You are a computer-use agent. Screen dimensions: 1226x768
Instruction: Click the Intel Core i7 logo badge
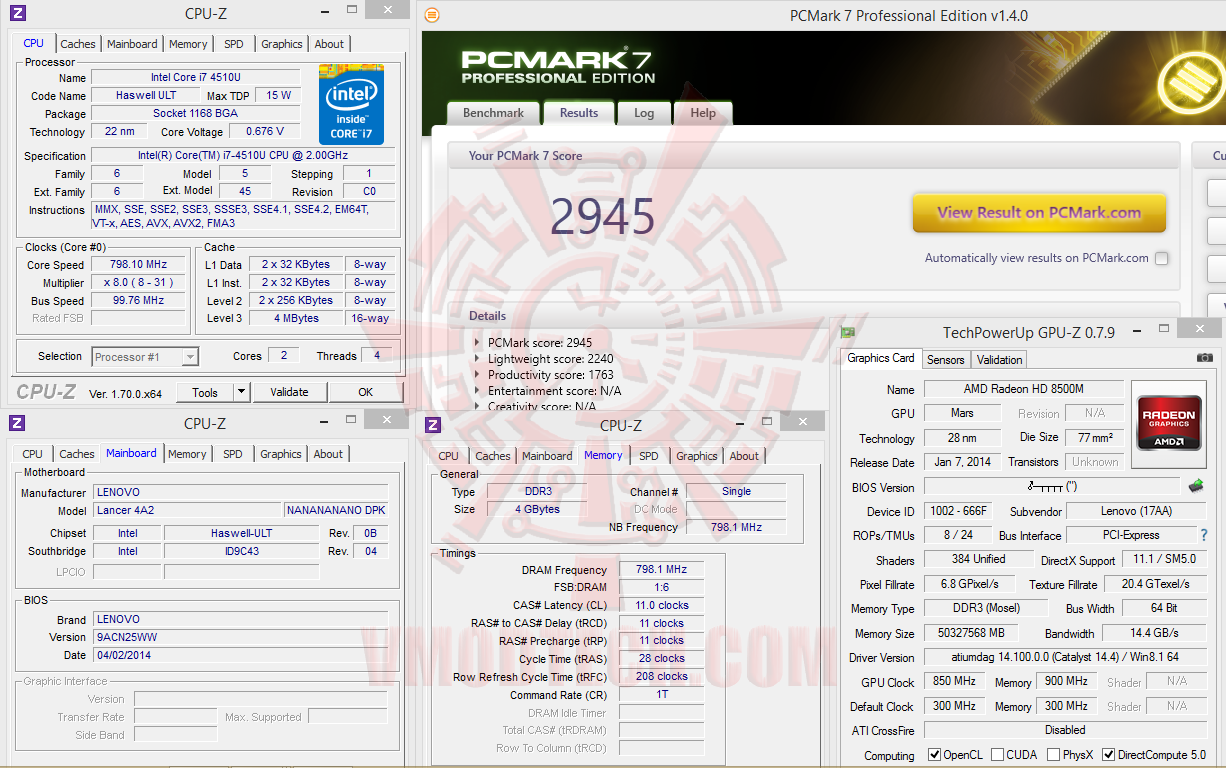pos(351,103)
